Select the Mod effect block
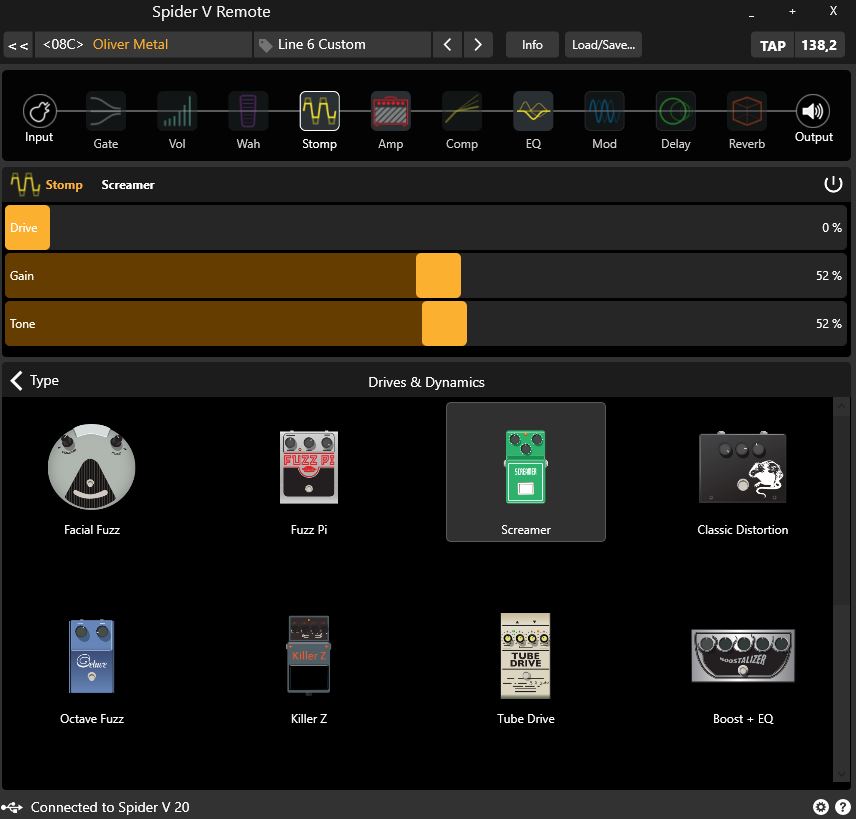Viewport: 856px width, 819px height. coord(604,111)
